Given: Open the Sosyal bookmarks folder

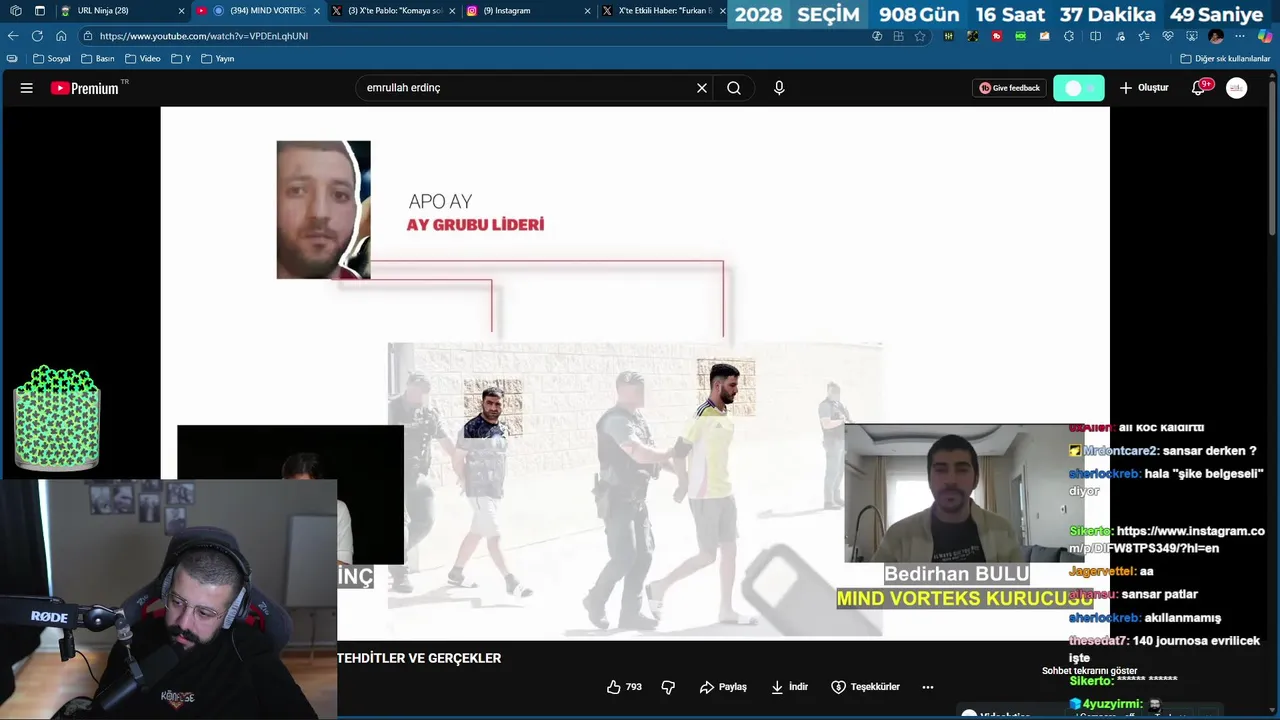Looking at the screenshot, I should click(x=50, y=59).
